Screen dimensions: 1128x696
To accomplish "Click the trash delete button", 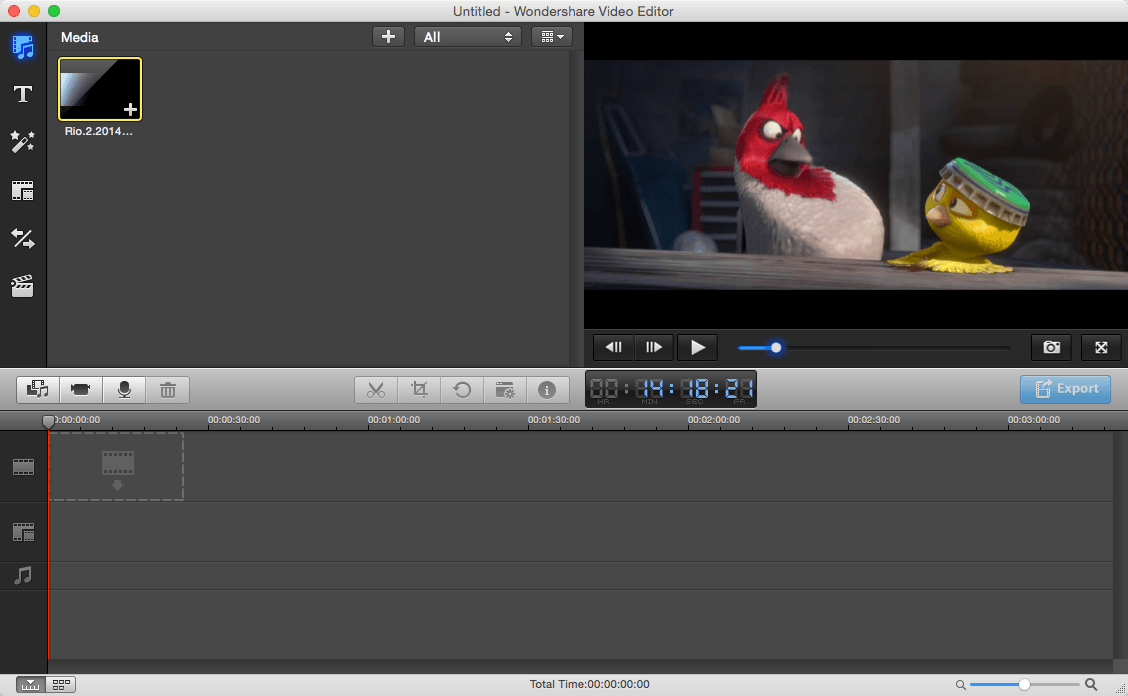I will click(168, 389).
